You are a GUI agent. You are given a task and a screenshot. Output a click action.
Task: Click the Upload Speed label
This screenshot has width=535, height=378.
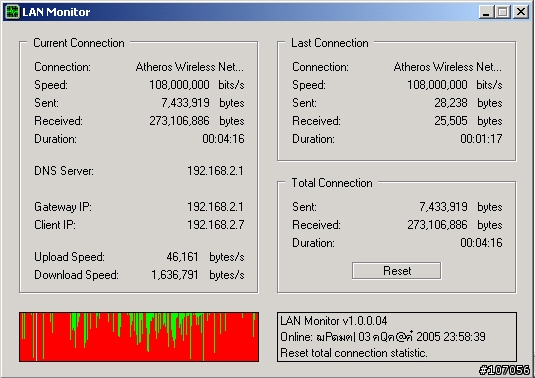tap(69, 257)
